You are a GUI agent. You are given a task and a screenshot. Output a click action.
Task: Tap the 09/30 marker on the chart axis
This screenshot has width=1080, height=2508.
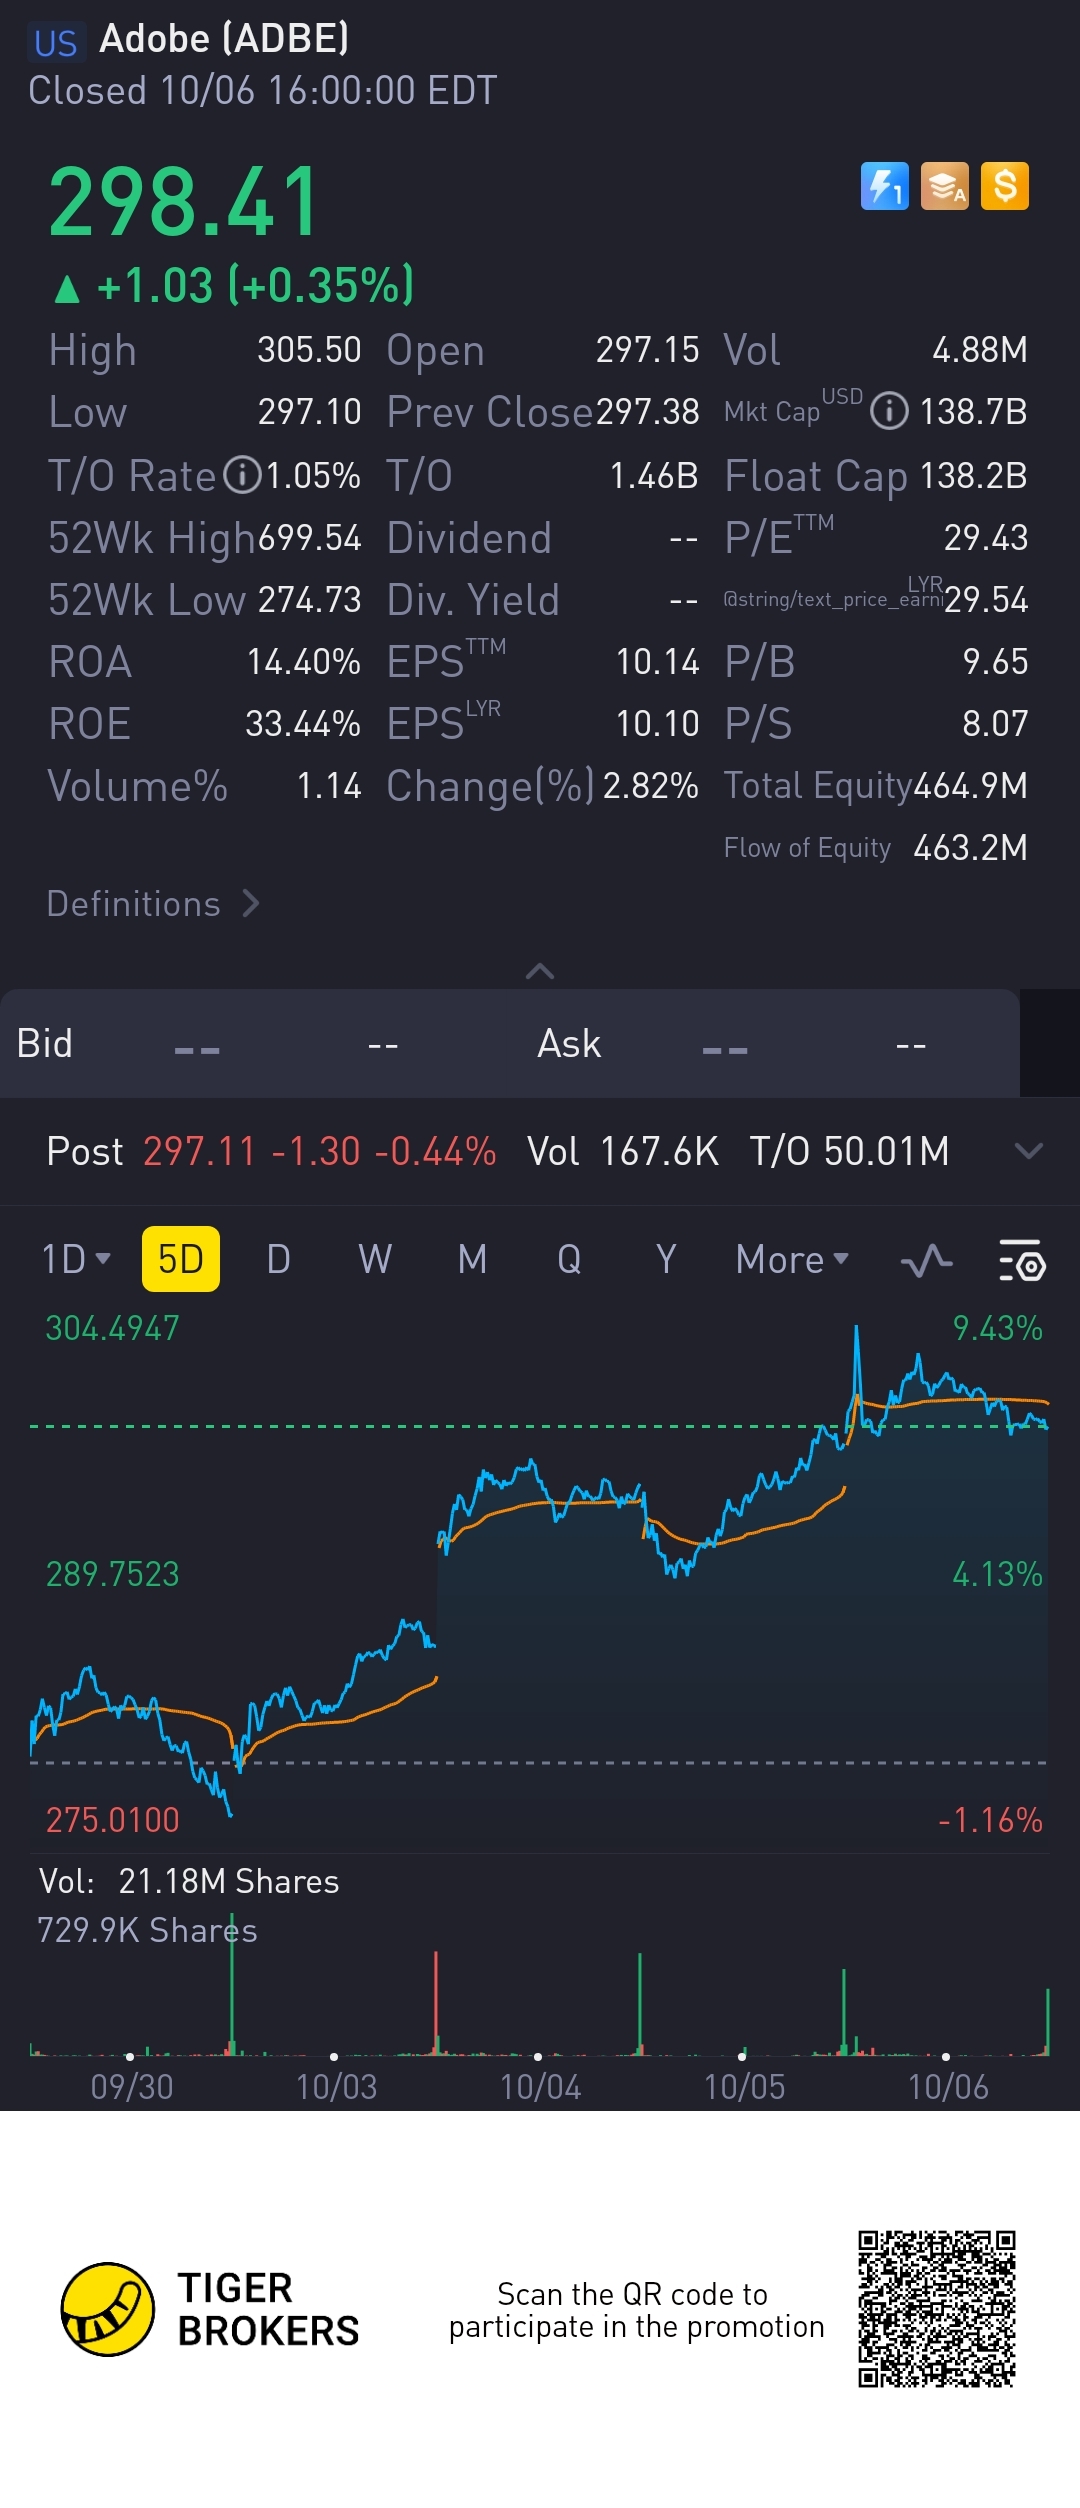click(x=130, y=2057)
